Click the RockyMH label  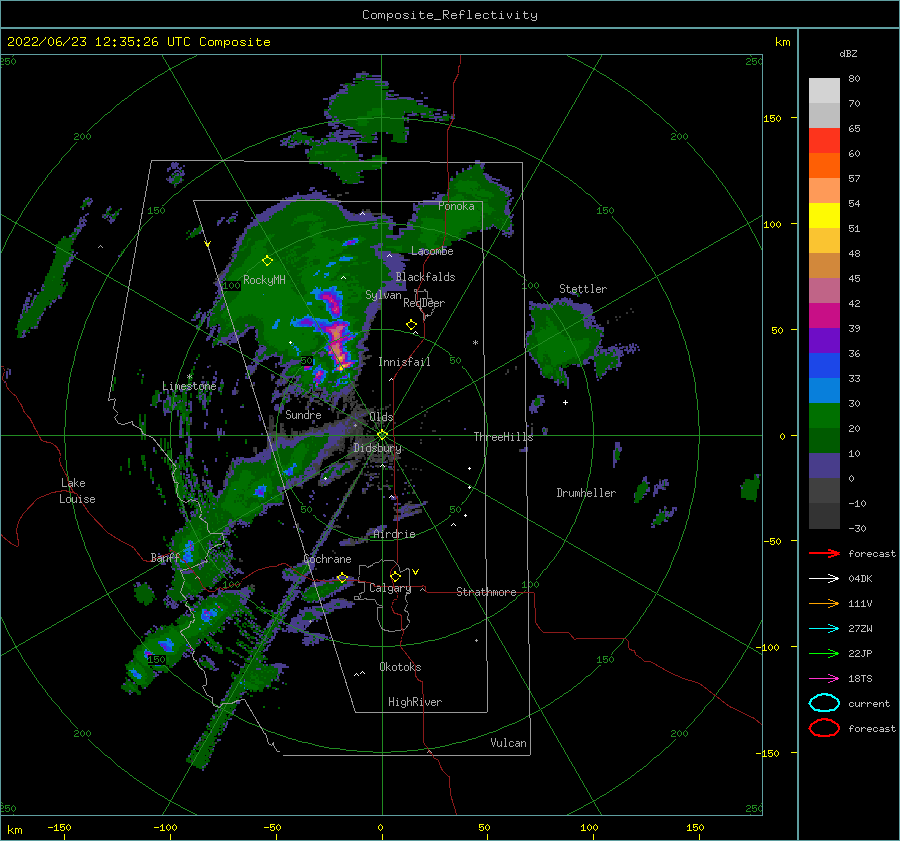click(x=264, y=280)
